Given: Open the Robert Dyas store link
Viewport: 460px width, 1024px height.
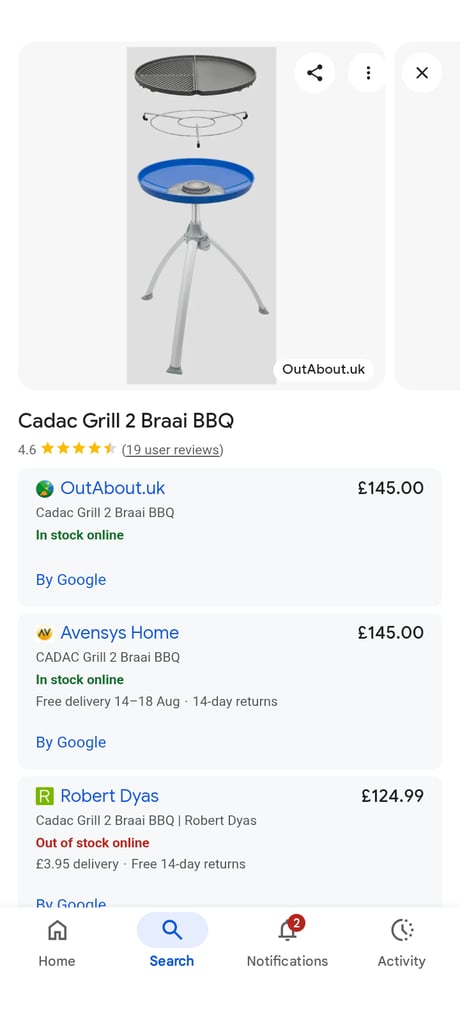Looking at the screenshot, I should tap(110, 796).
